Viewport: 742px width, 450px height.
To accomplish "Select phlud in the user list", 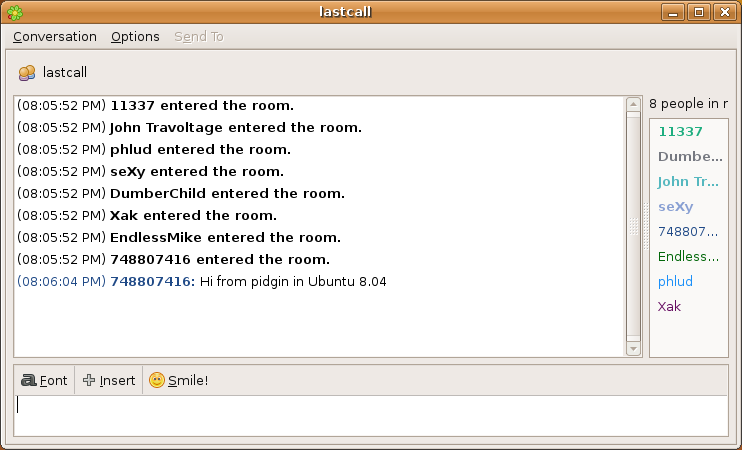I will pos(675,282).
